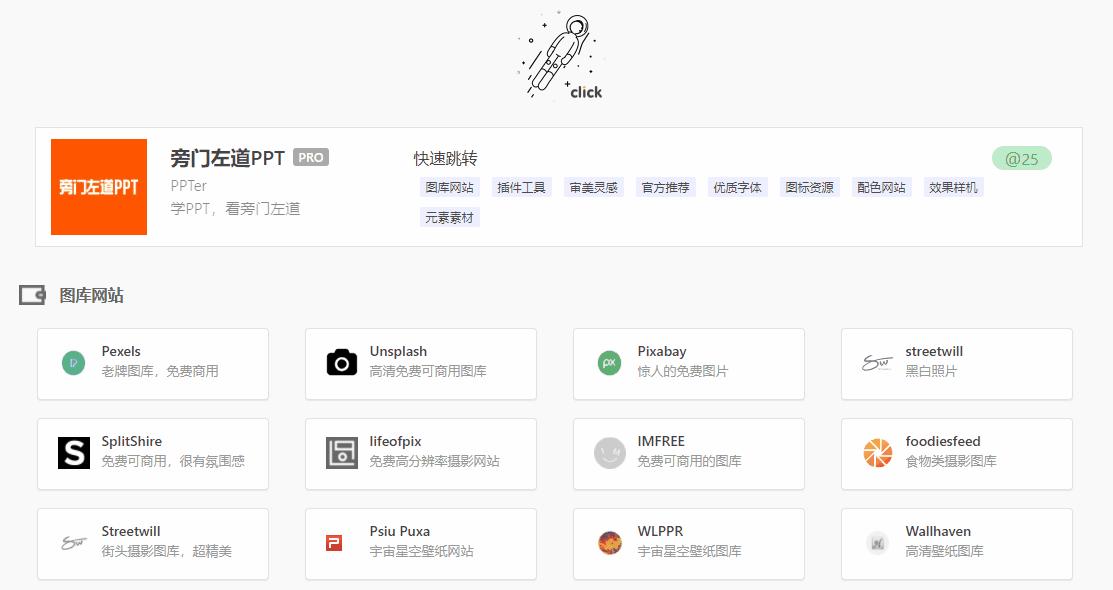Select the Pexels icon
Viewport: 1113px width, 590px height.
point(72,363)
